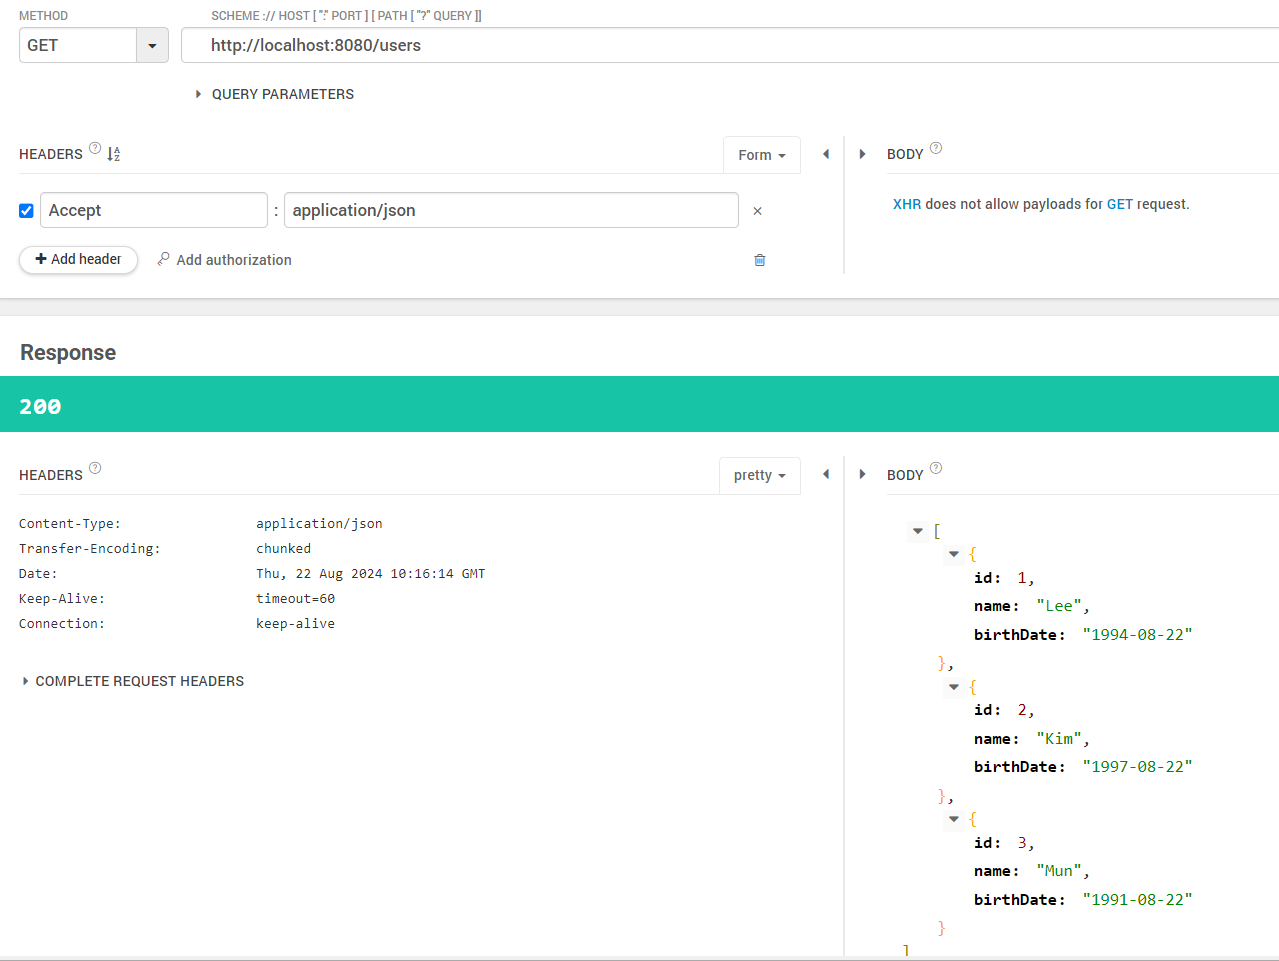The width and height of the screenshot is (1279, 961).
Task: Click the Add header button
Action: coord(78,259)
